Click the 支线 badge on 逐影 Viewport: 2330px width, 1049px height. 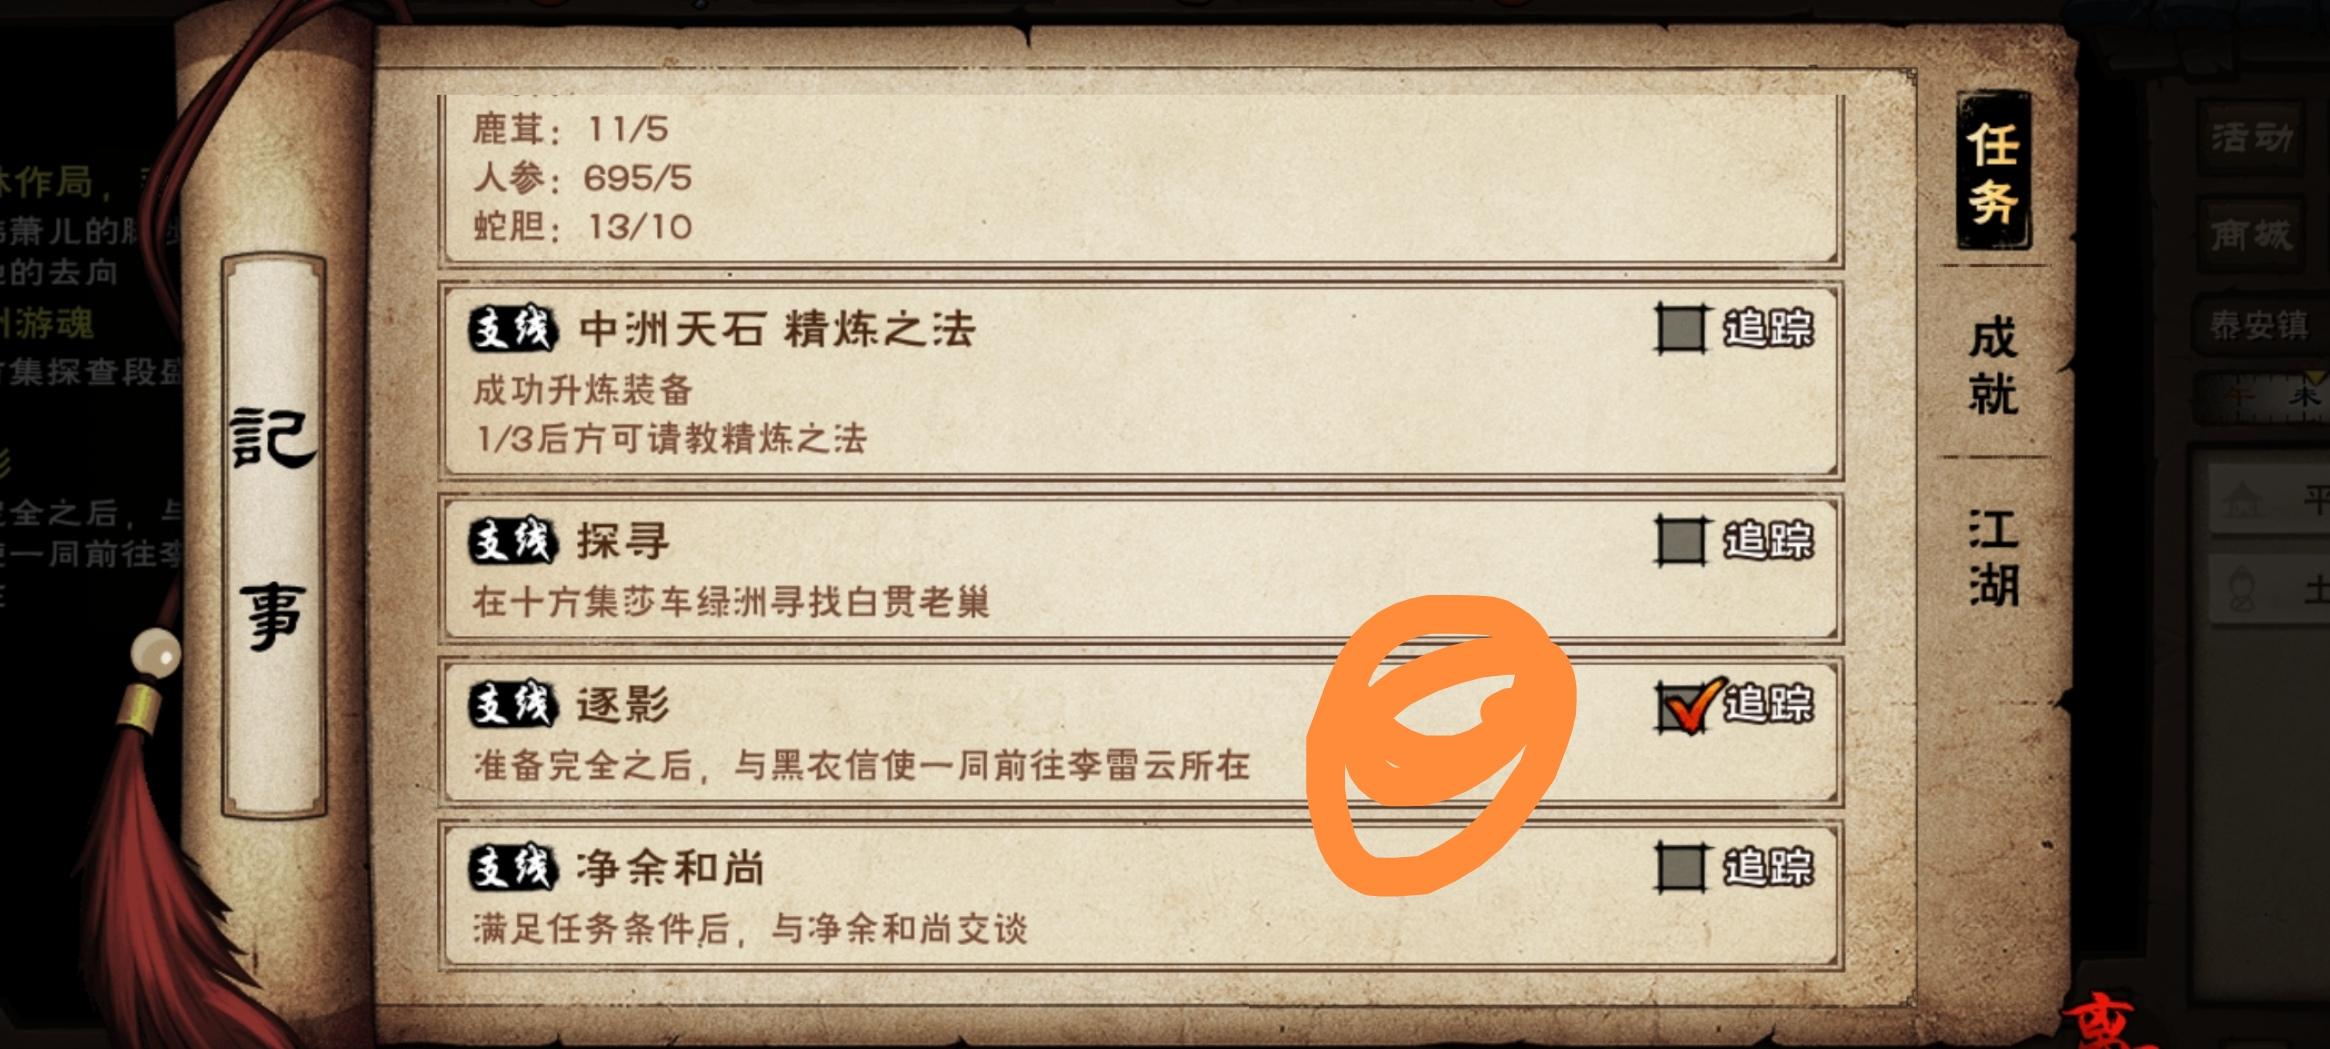click(513, 705)
